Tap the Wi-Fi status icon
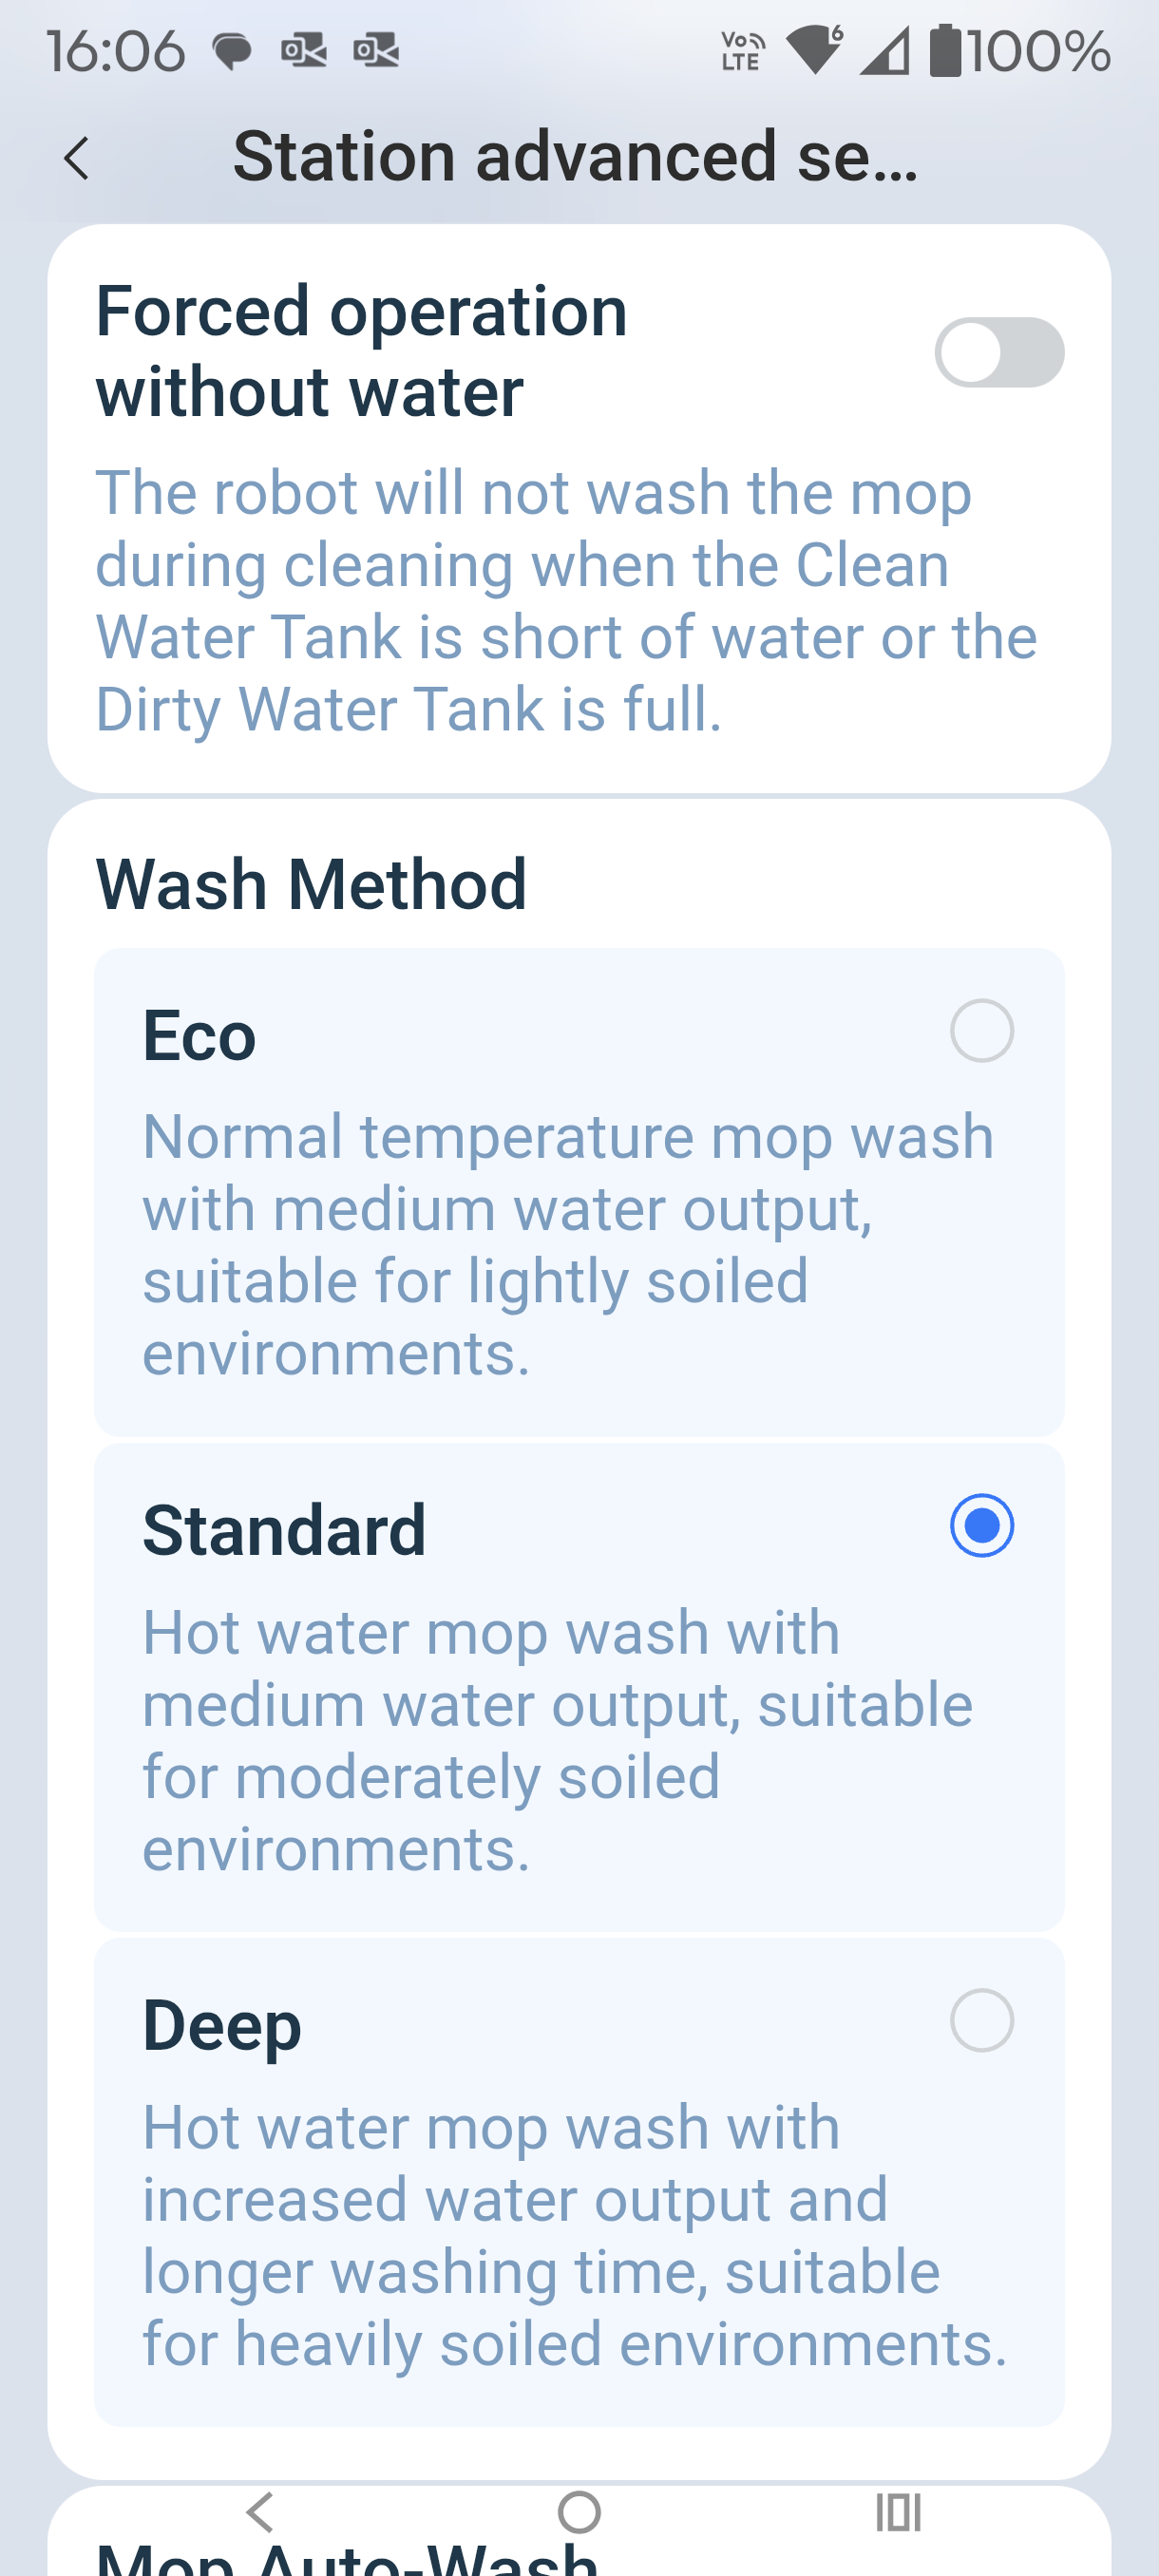The image size is (1159, 2576). click(815, 50)
